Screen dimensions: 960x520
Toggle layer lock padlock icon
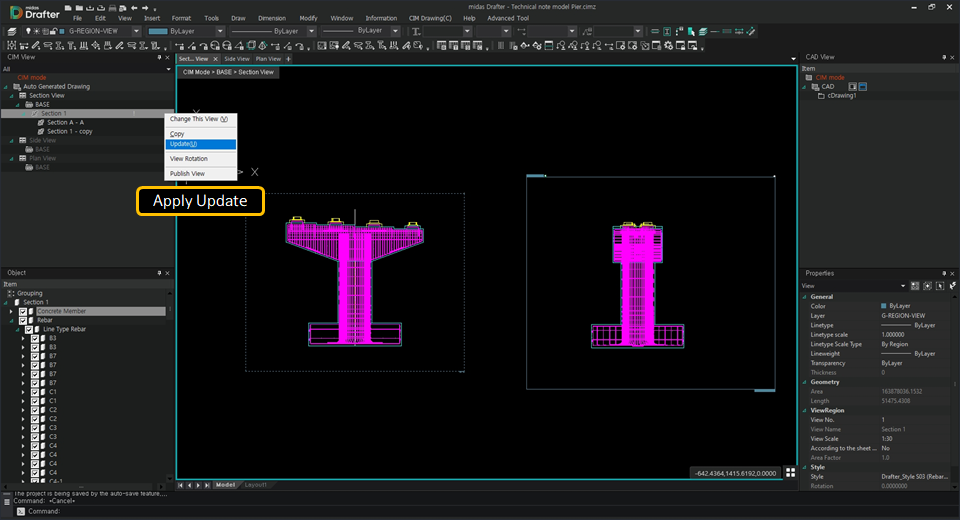point(53,31)
